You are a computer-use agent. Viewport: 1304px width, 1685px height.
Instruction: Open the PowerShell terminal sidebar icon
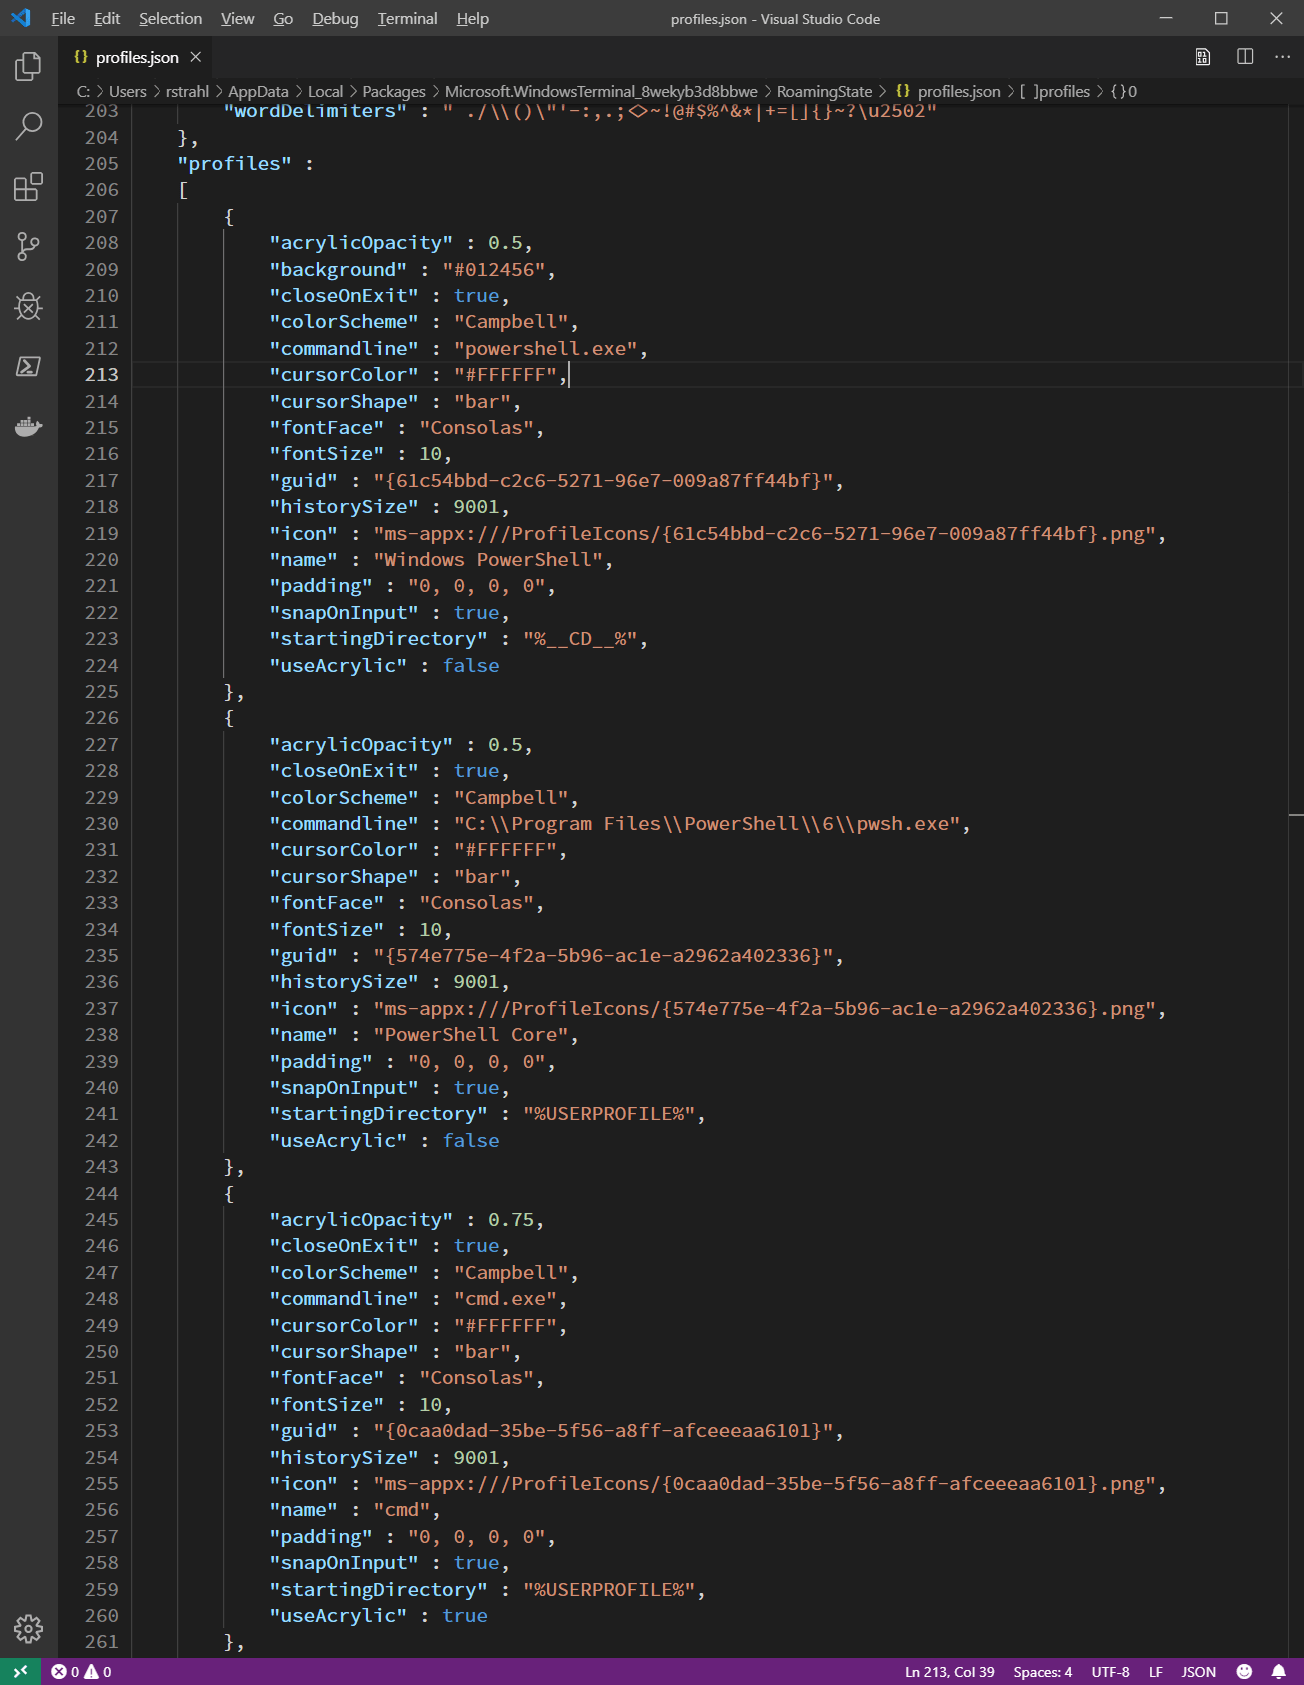28,367
